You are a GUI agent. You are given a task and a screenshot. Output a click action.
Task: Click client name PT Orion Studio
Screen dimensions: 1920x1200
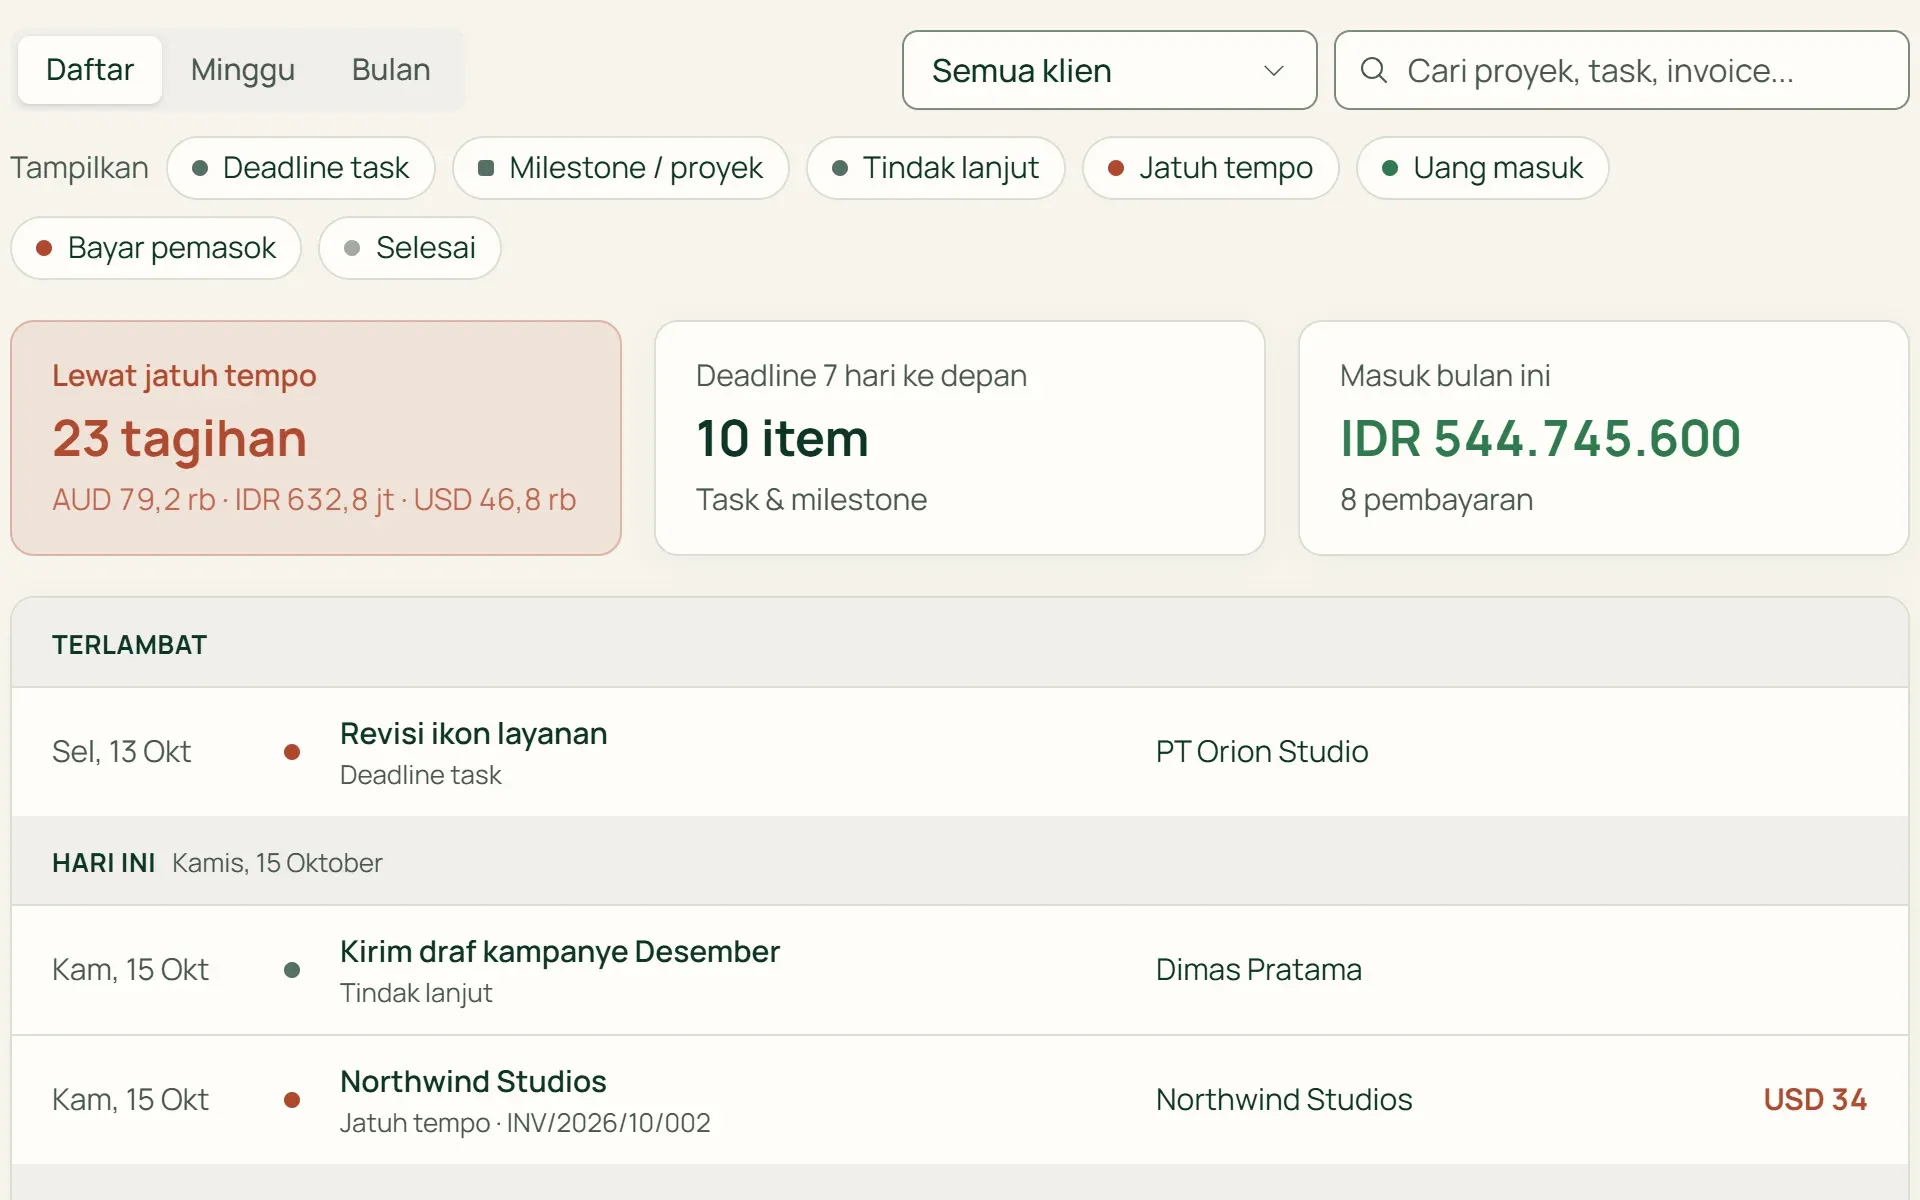coord(1262,752)
